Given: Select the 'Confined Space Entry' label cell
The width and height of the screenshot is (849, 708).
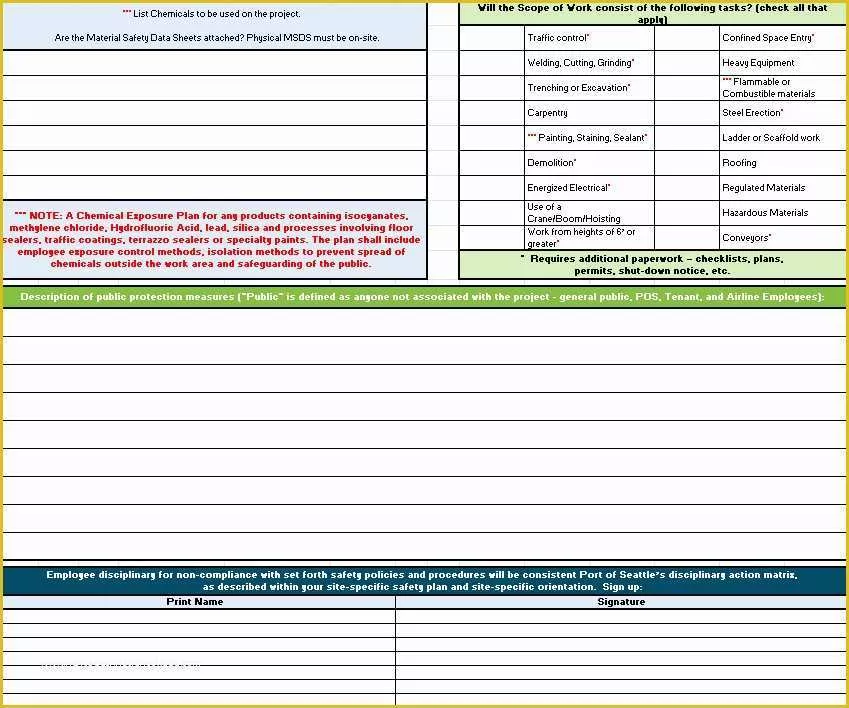Looking at the screenshot, I should (x=782, y=38).
